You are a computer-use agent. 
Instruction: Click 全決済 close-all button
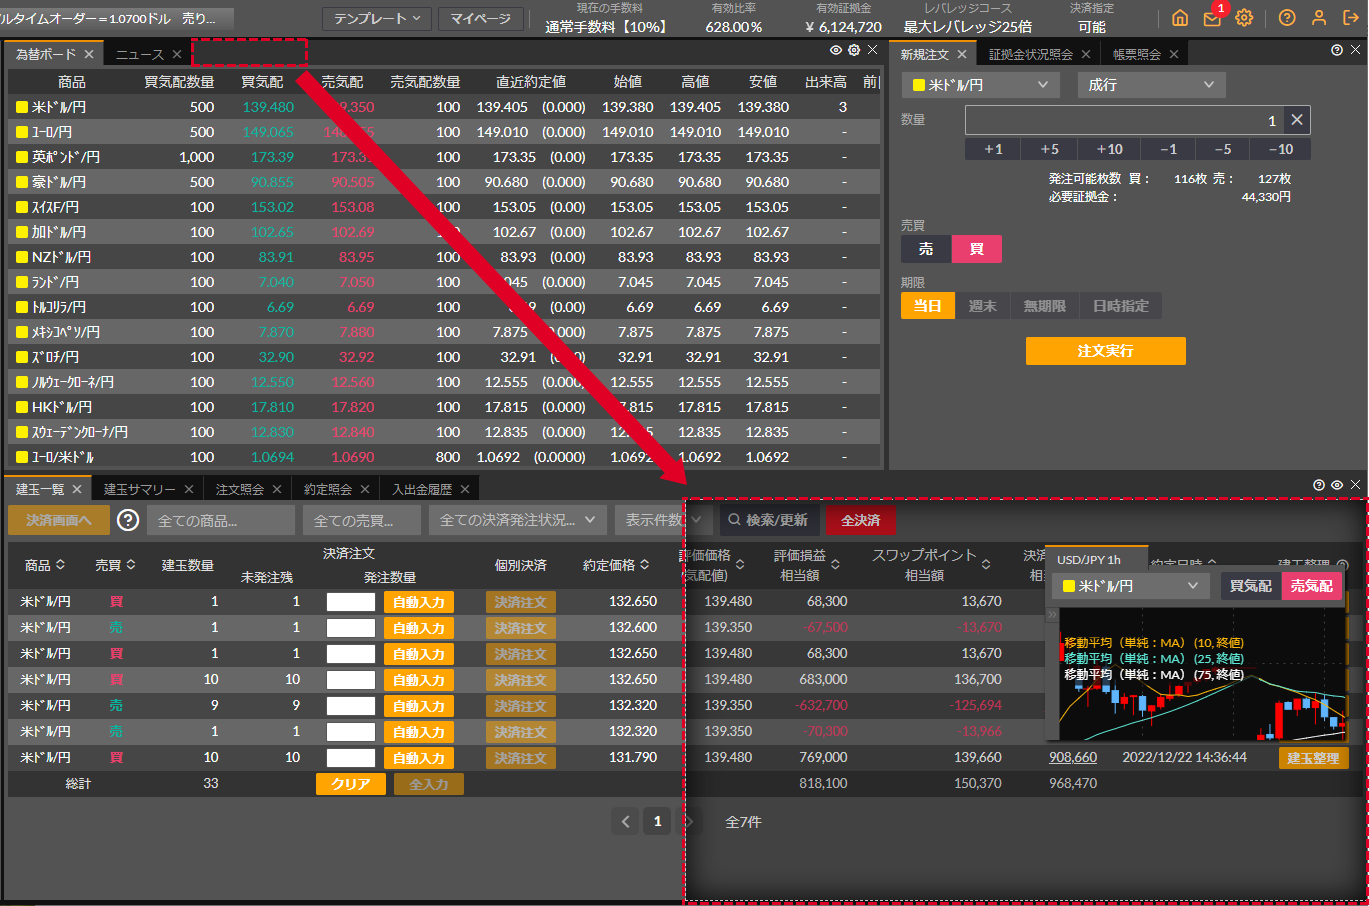click(x=860, y=520)
